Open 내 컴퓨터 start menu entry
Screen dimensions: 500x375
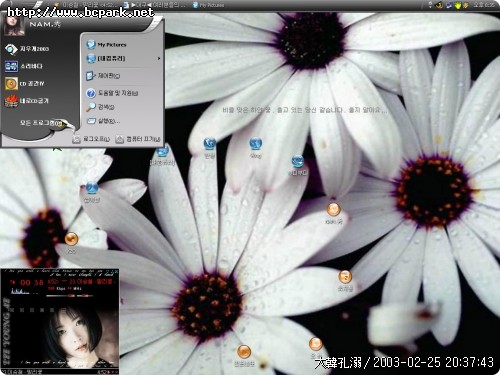106,58
